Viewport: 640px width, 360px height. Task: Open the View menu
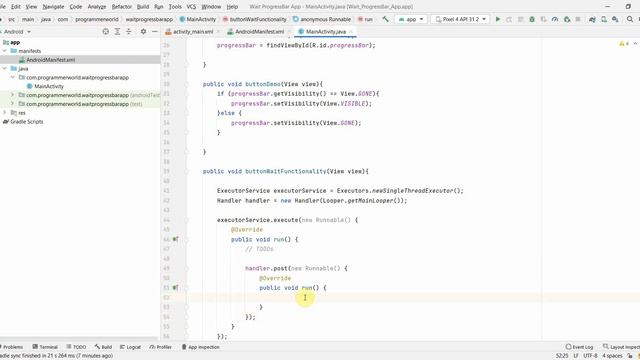pyautogui.click(x=31, y=7)
